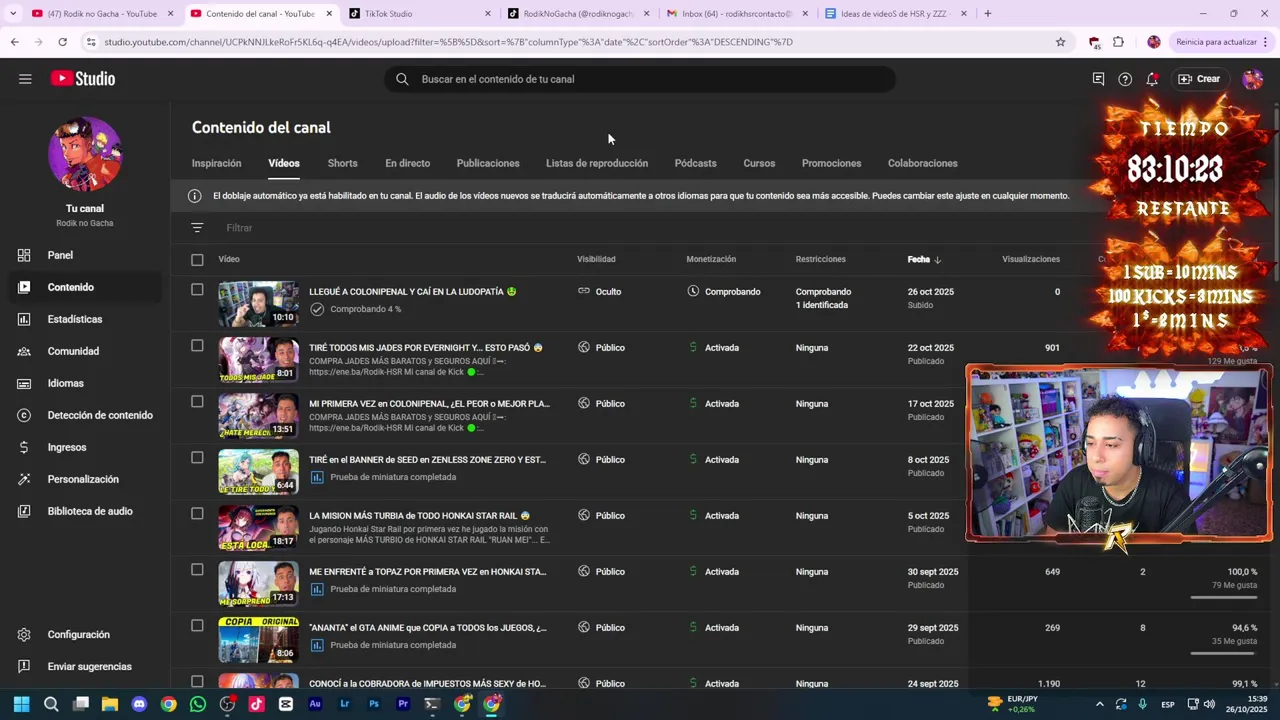The height and width of the screenshot is (720, 1280).
Task: Open Estadísticas in the sidebar
Action: click(85, 319)
